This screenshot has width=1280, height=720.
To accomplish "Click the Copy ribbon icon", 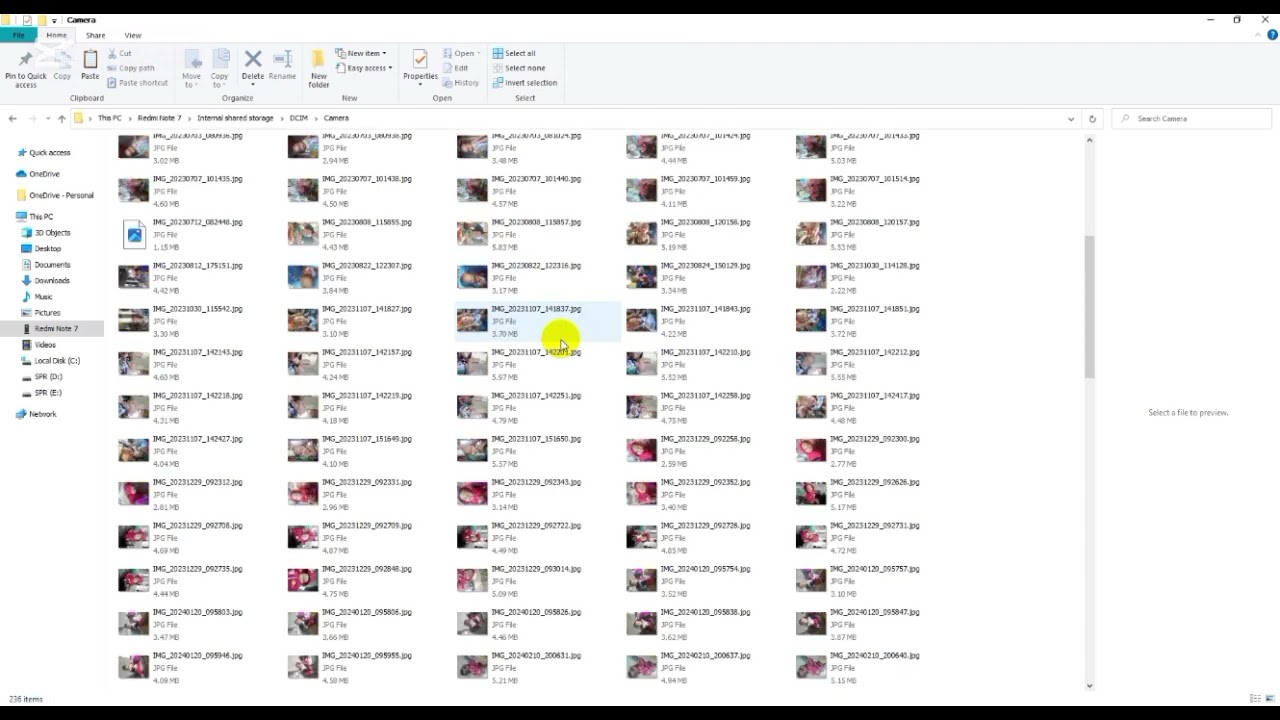I will 62,66.
